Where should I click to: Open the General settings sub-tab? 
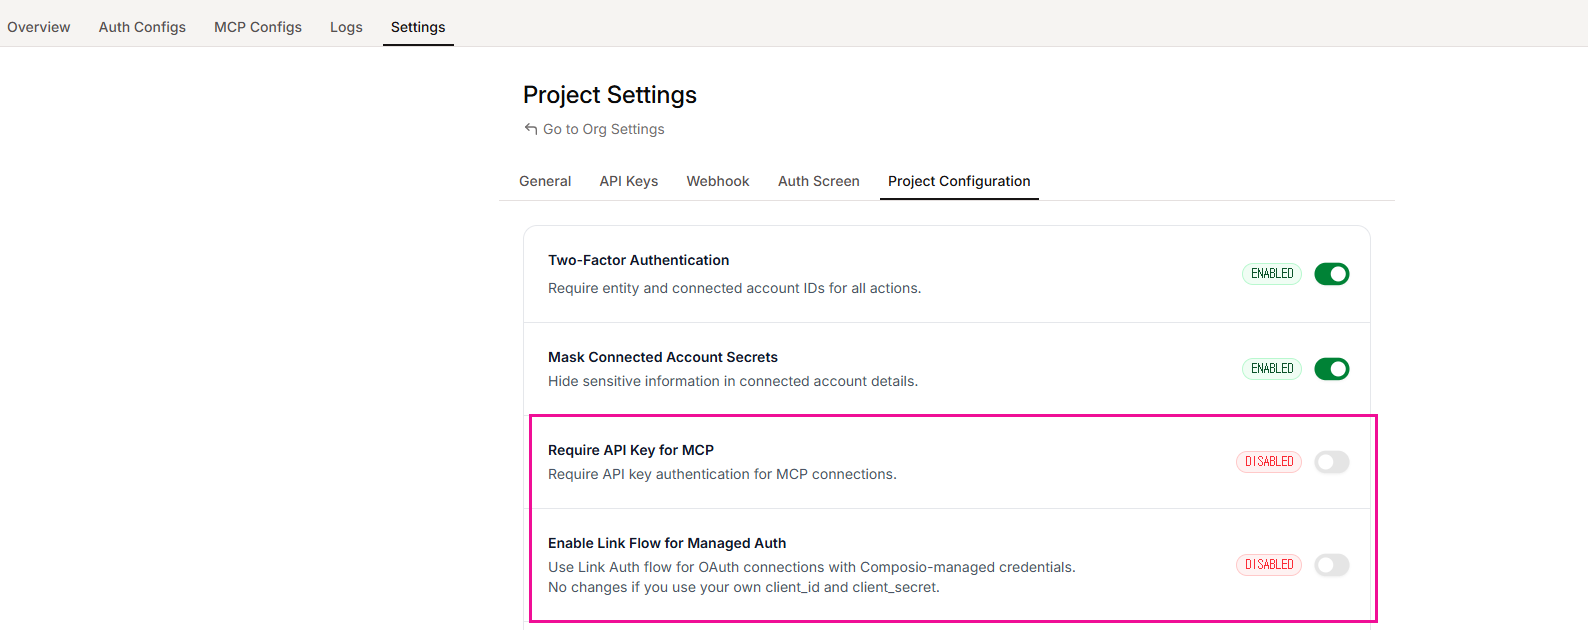[545, 181]
